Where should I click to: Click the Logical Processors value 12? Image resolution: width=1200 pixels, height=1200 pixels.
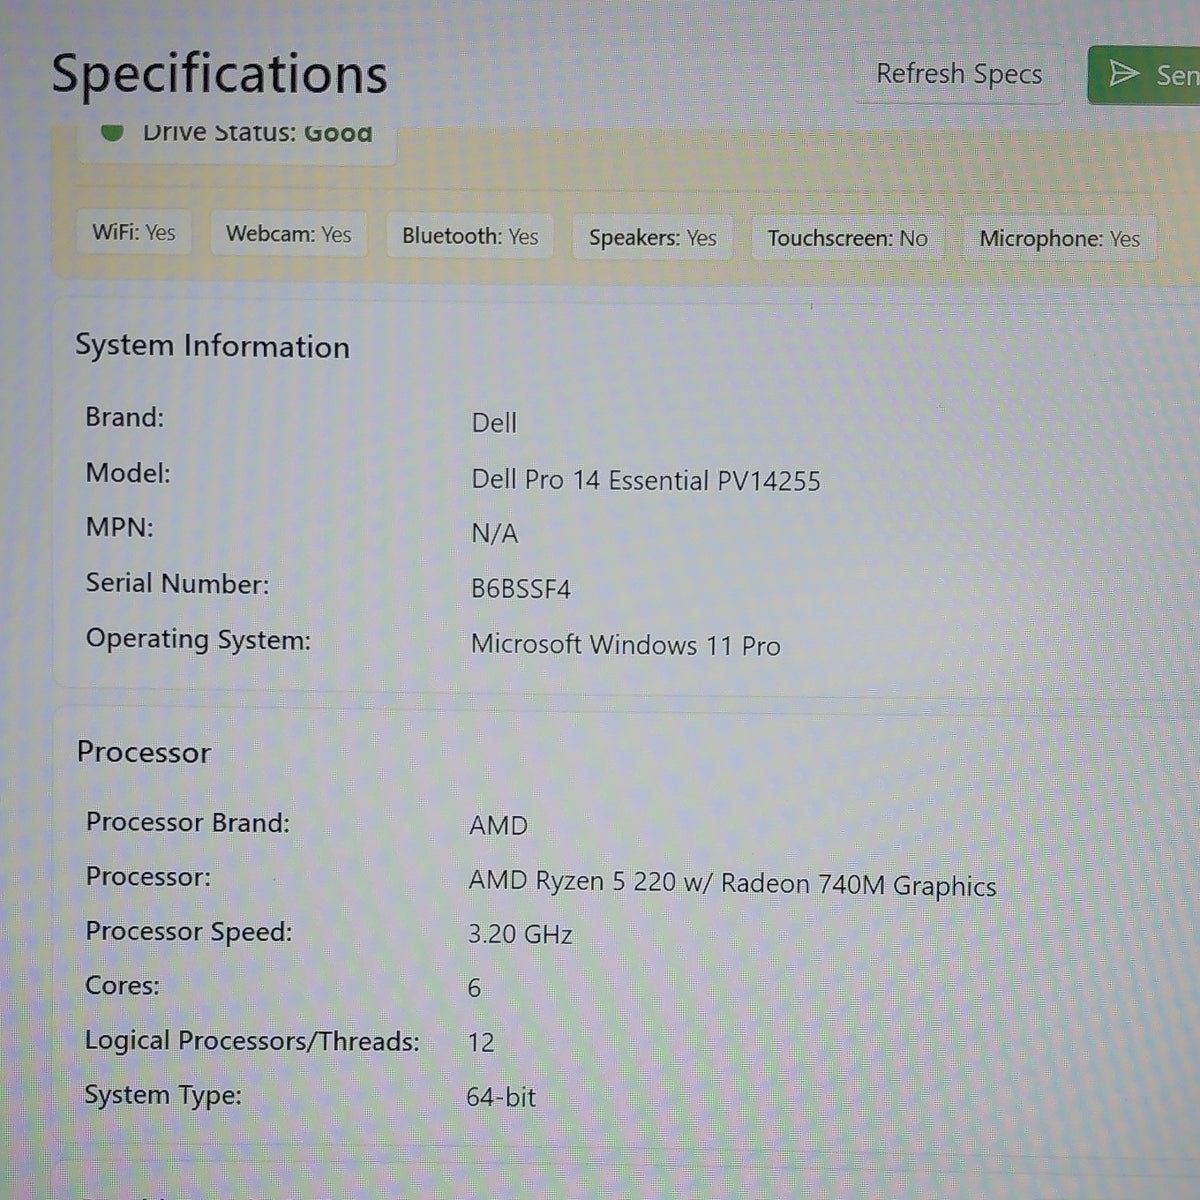click(x=480, y=1043)
